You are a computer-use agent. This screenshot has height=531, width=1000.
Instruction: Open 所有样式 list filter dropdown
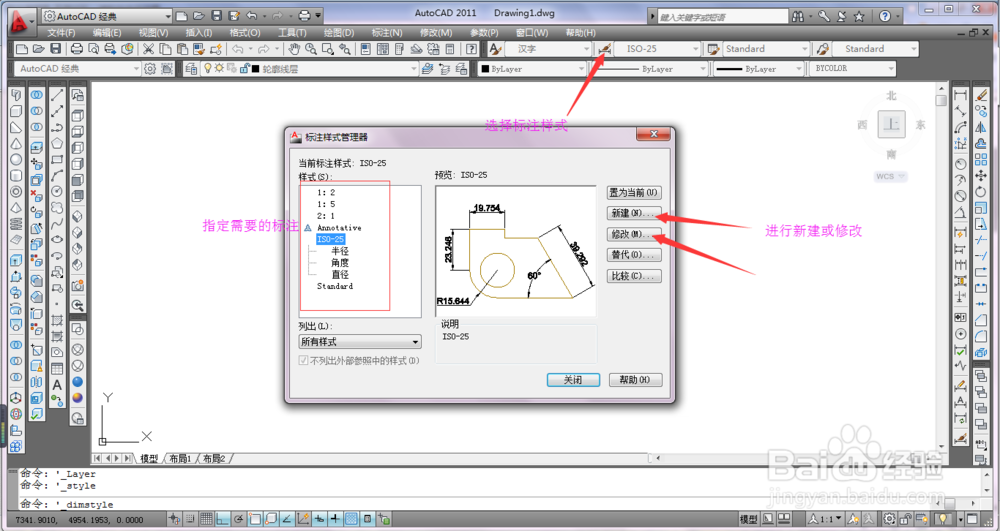360,342
